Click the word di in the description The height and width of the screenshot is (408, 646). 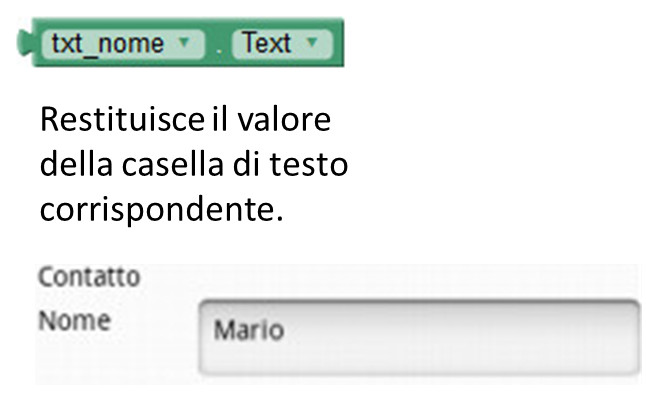click(249, 164)
